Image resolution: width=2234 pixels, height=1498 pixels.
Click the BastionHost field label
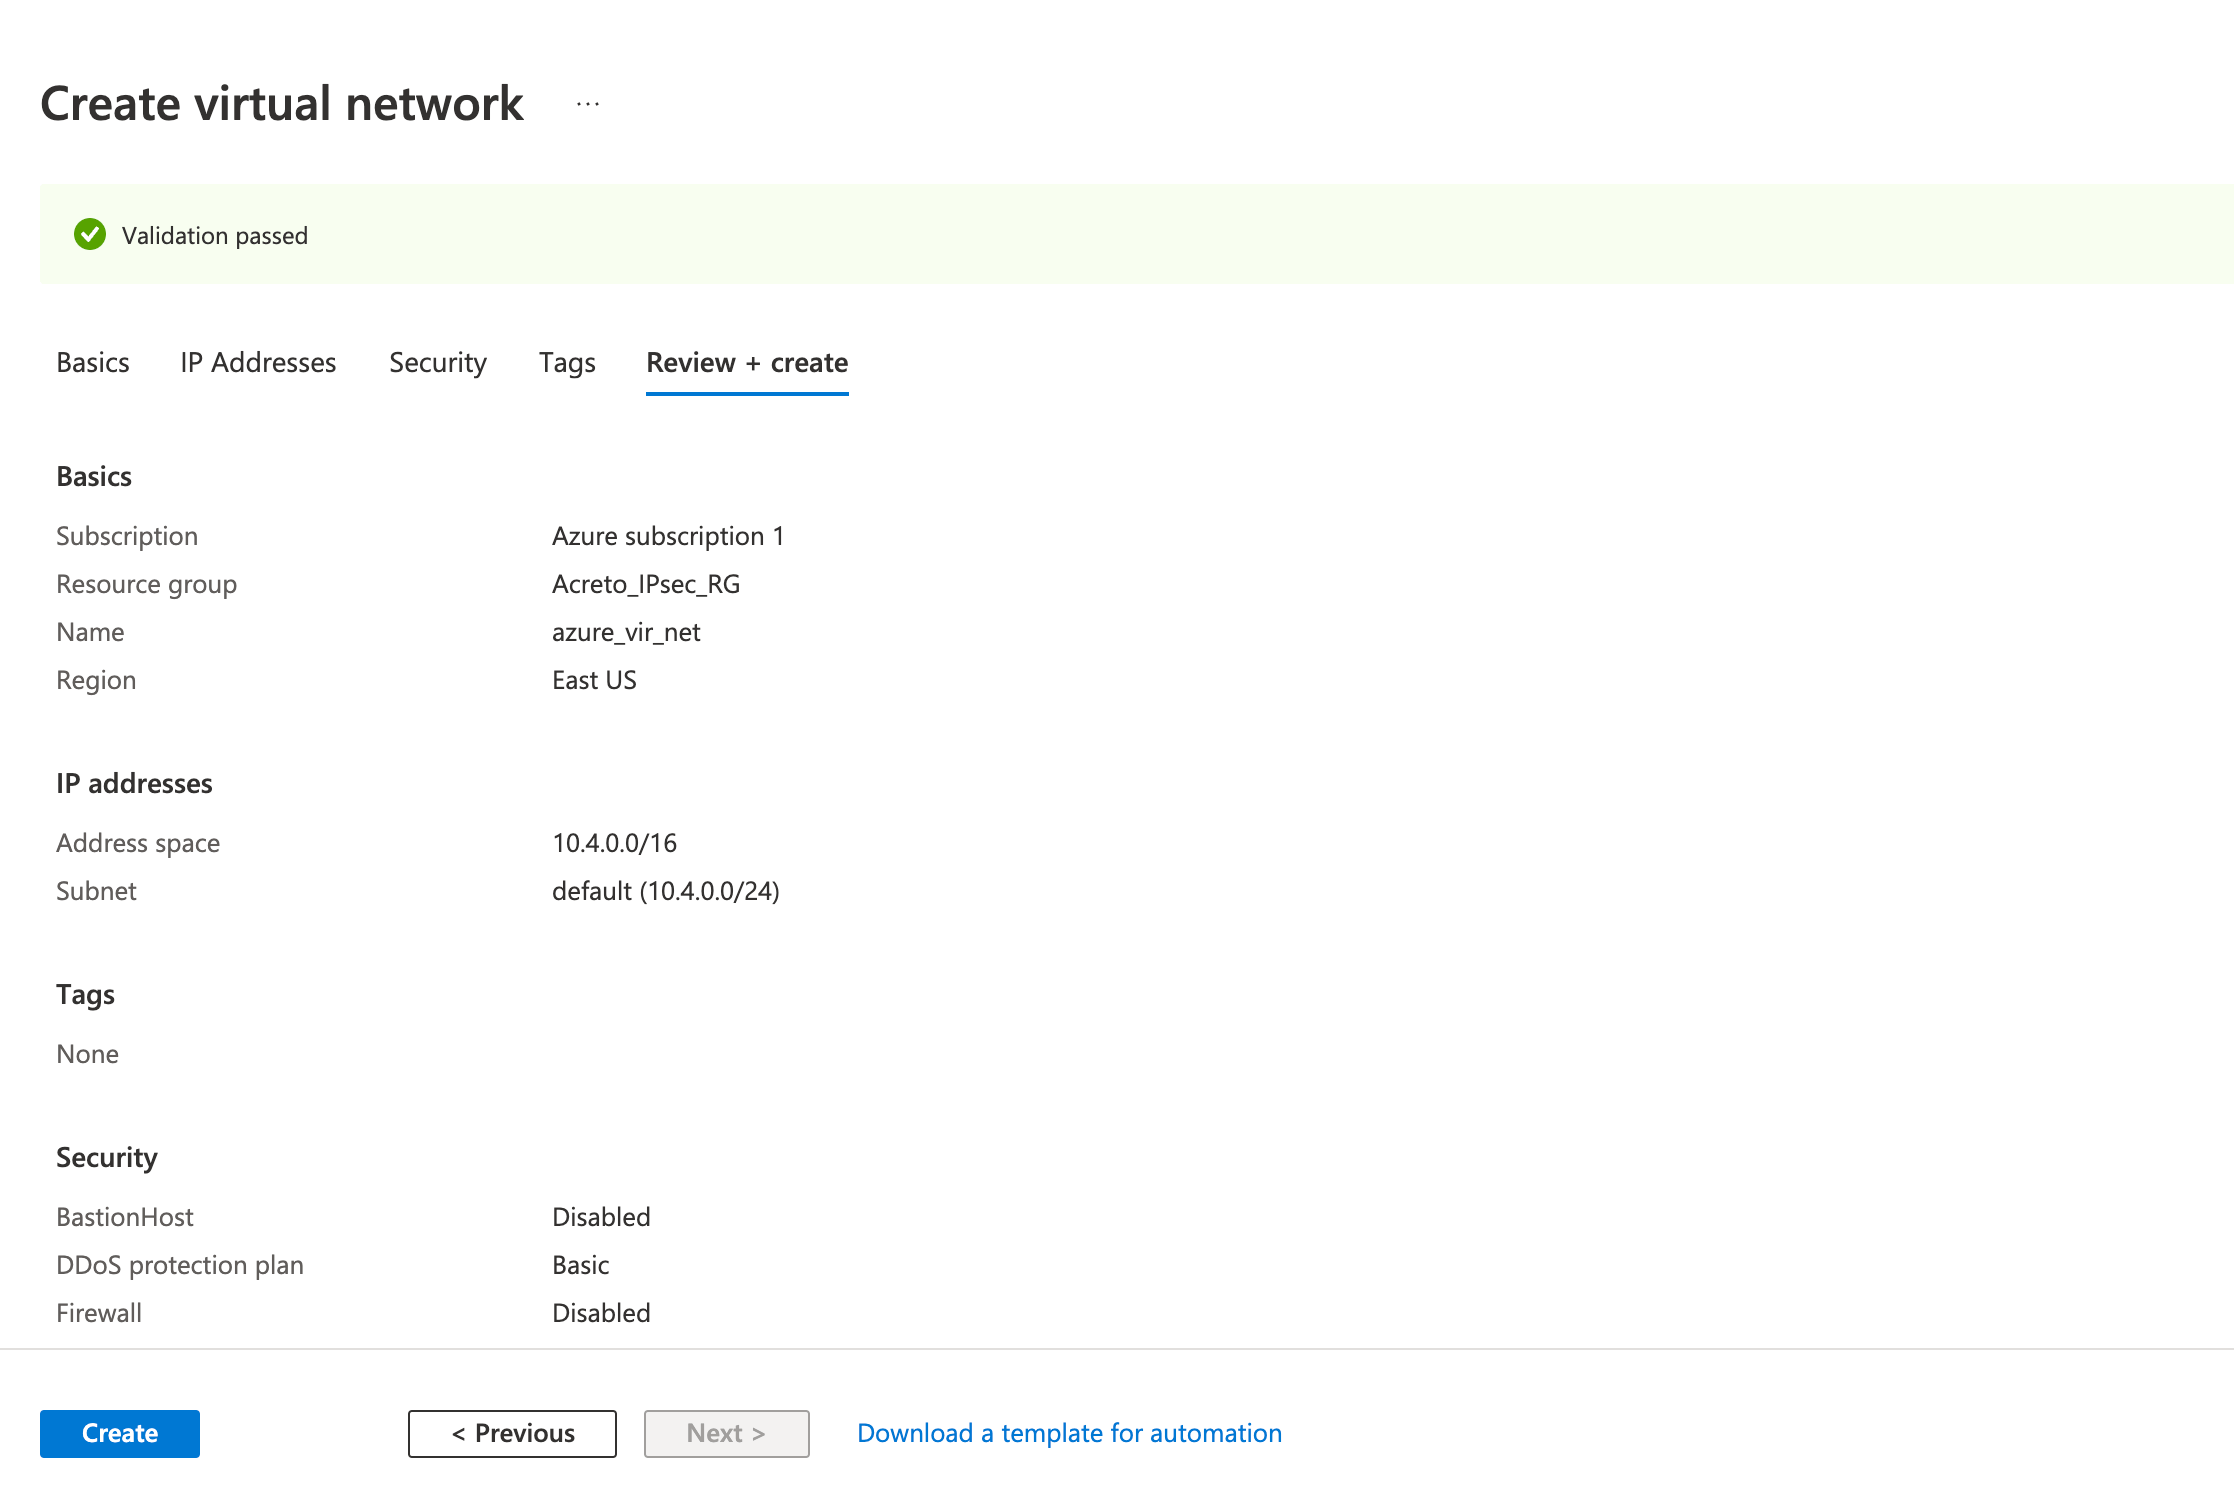(x=125, y=1217)
